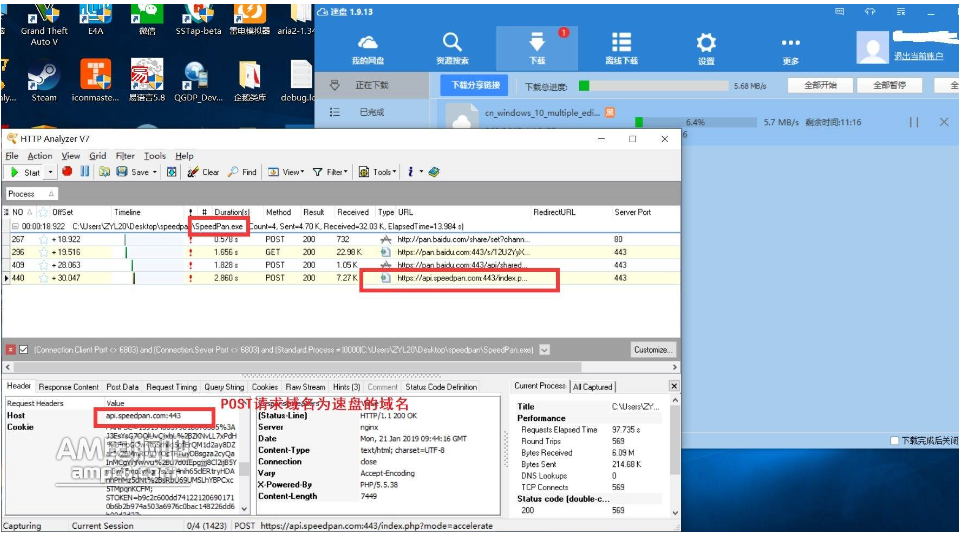Click the Process grouping column chip
This screenshot has width=959, height=537.
31,194
